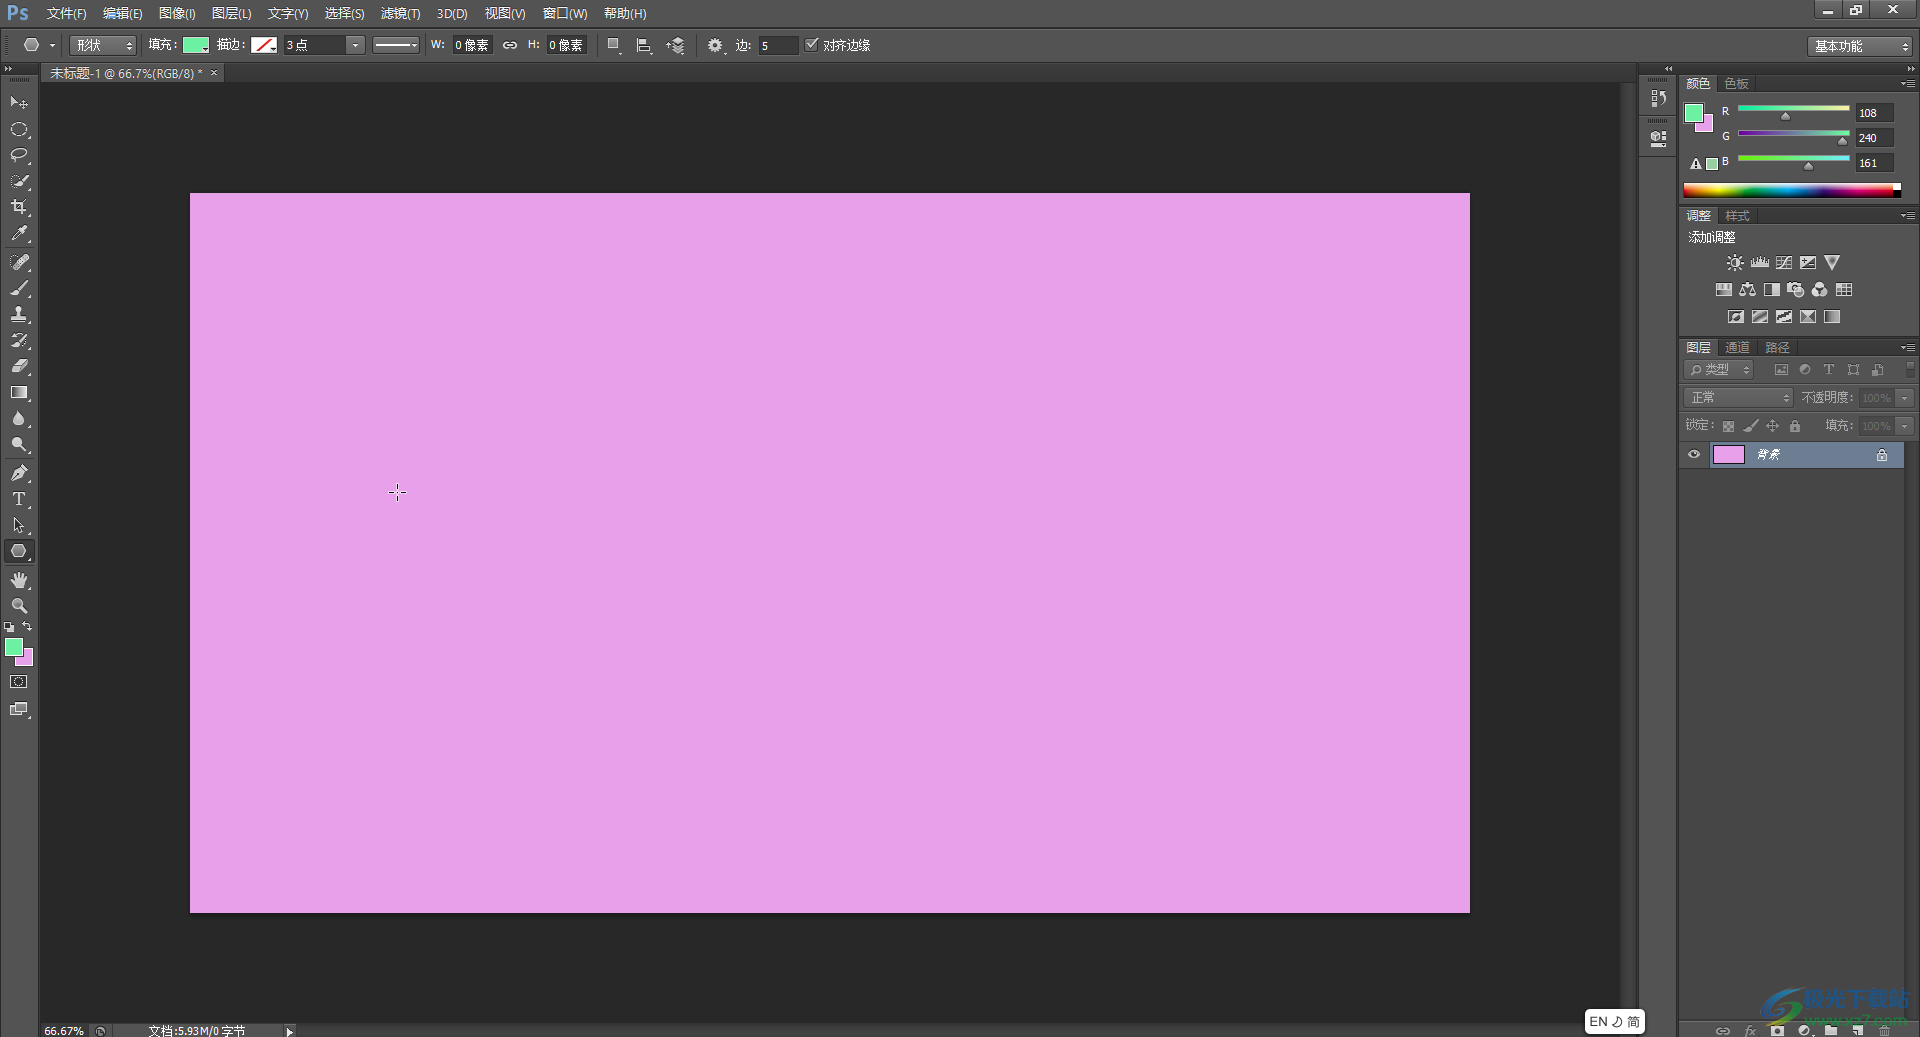Screen dimensions: 1920x1037
Task: Add a Brightness/Contrast adjustment
Action: (1735, 263)
